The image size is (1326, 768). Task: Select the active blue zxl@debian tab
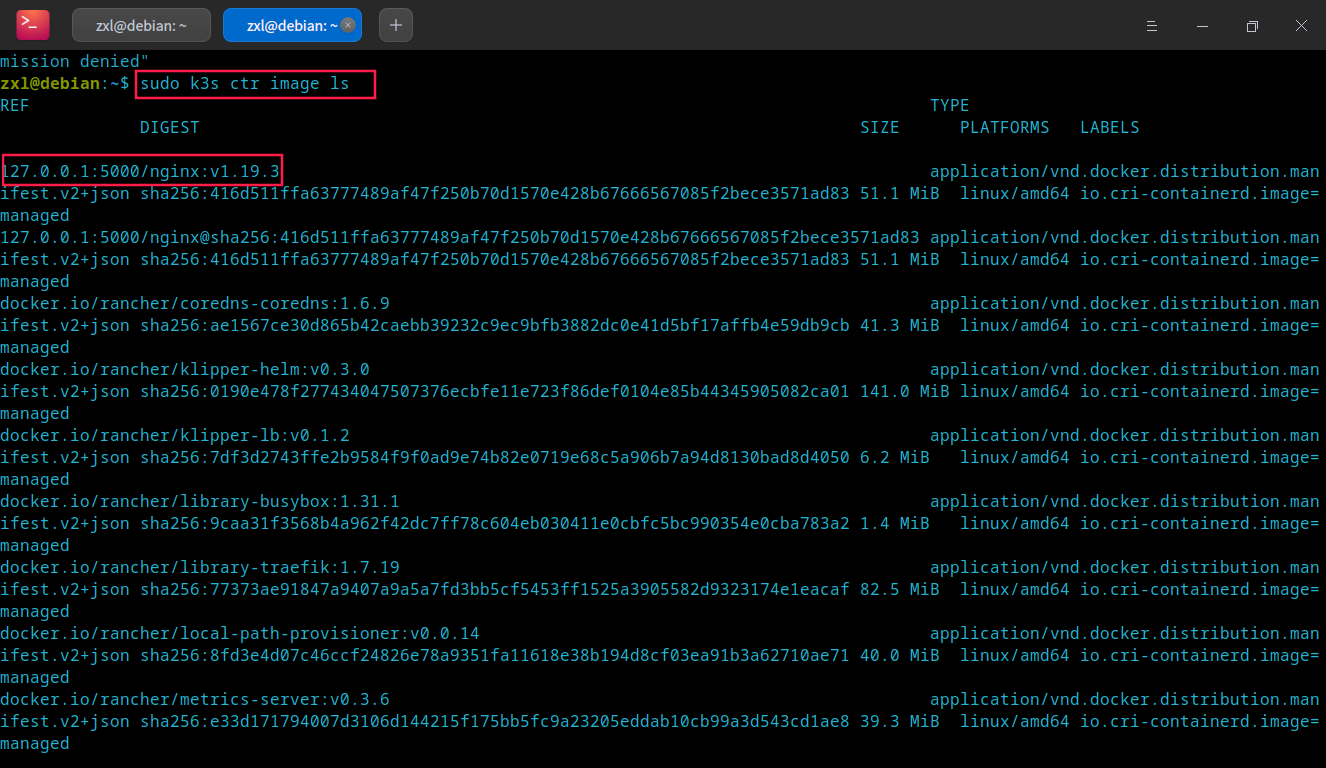(x=285, y=24)
